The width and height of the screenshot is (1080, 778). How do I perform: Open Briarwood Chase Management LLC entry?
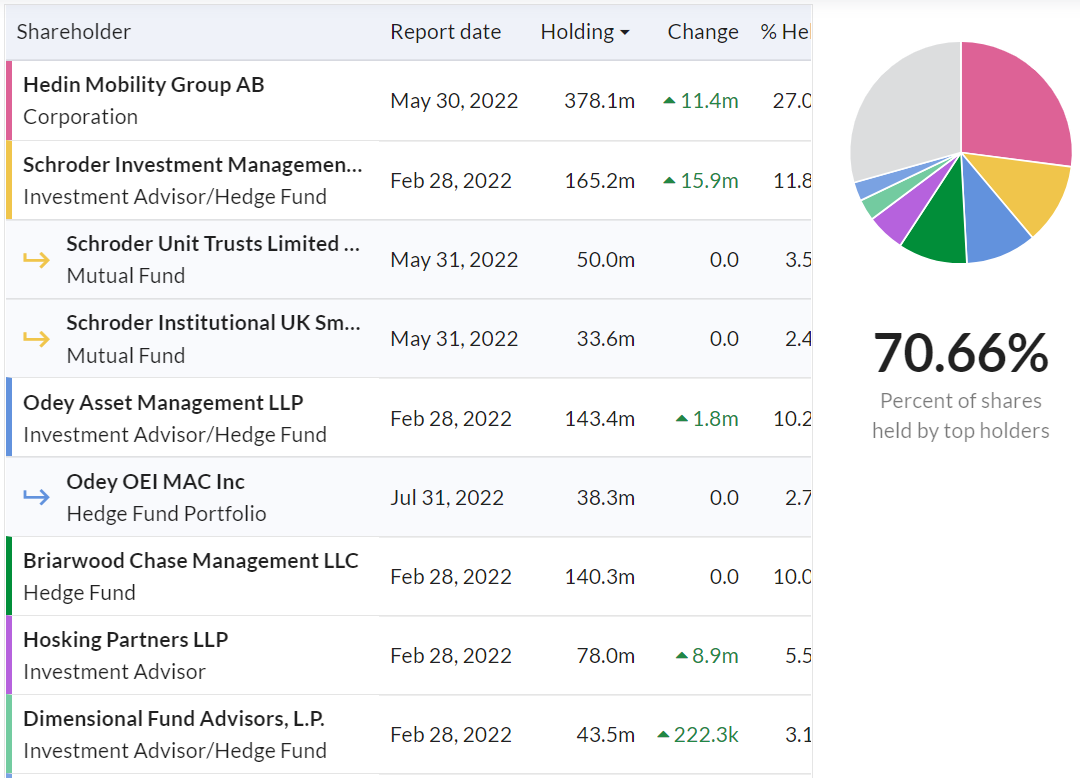point(191,561)
